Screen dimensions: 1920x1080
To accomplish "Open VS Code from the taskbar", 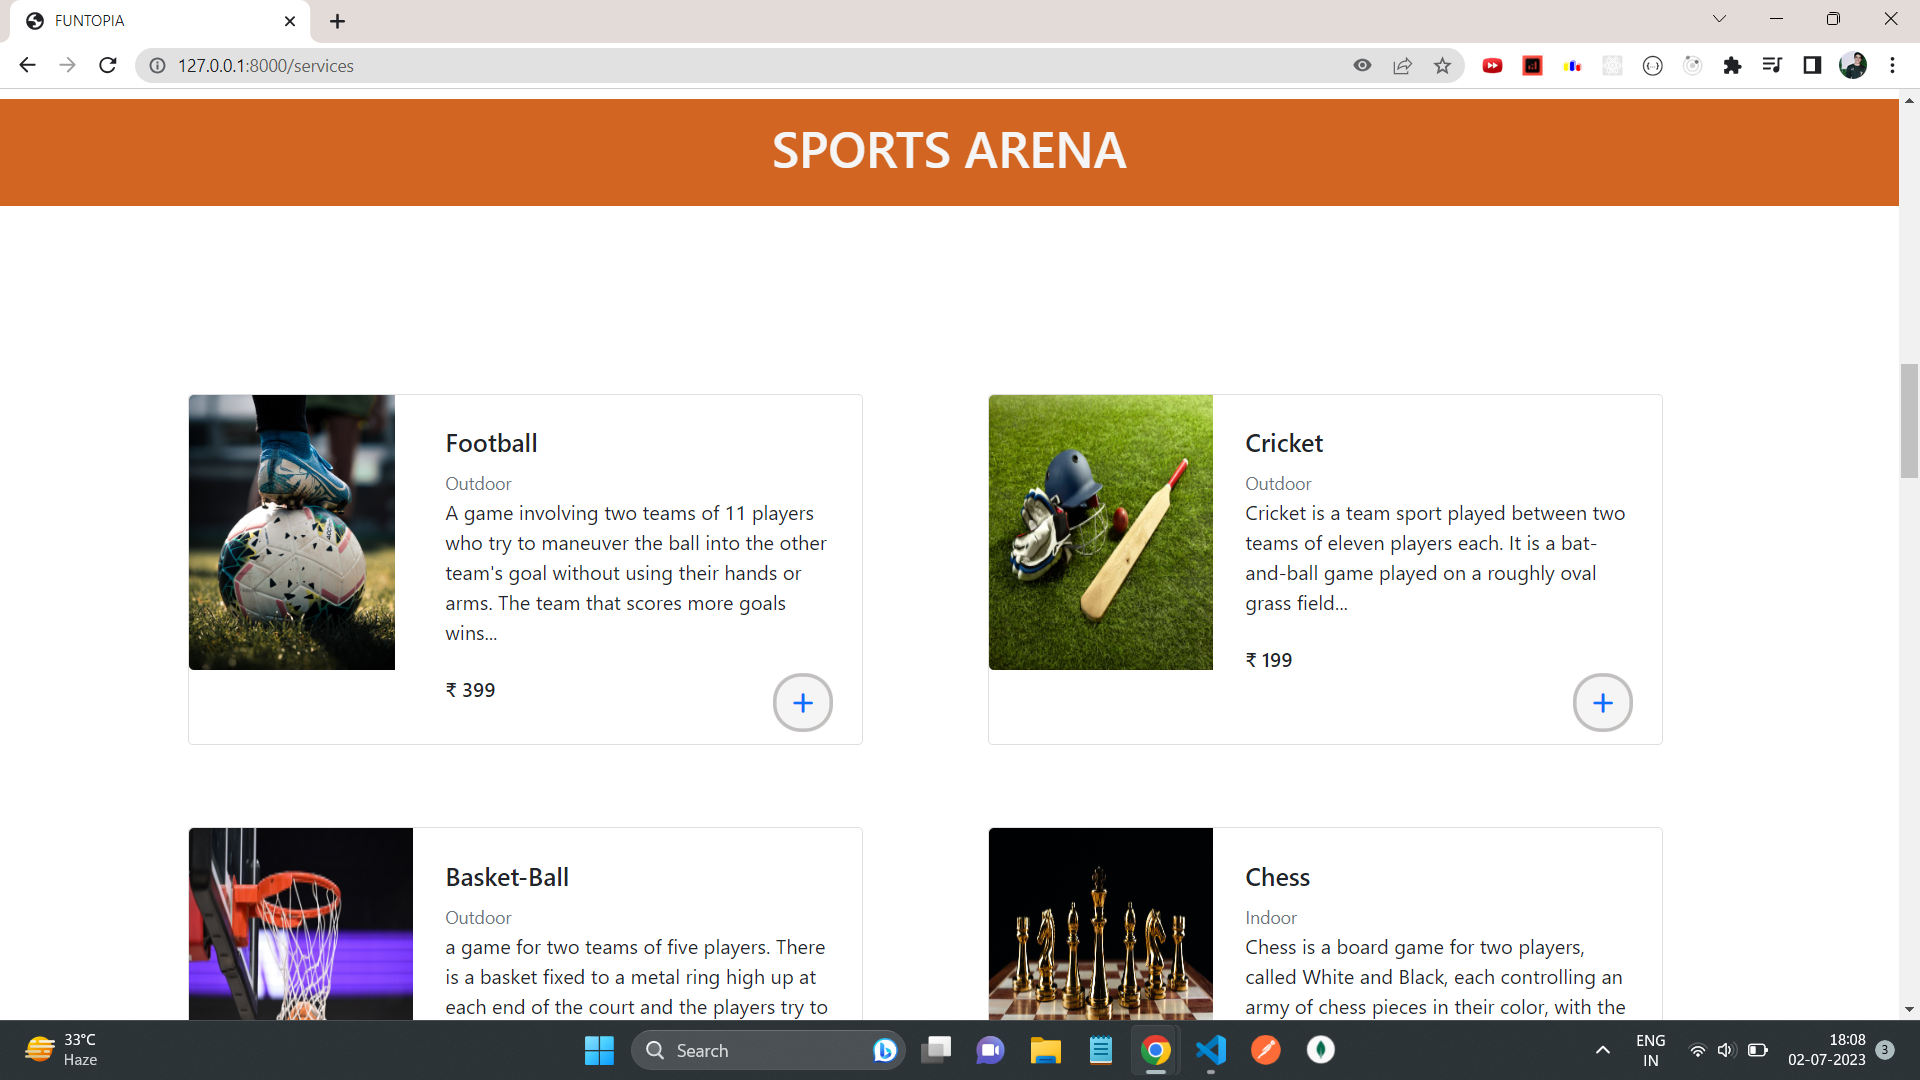I will pyautogui.click(x=1210, y=1050).
